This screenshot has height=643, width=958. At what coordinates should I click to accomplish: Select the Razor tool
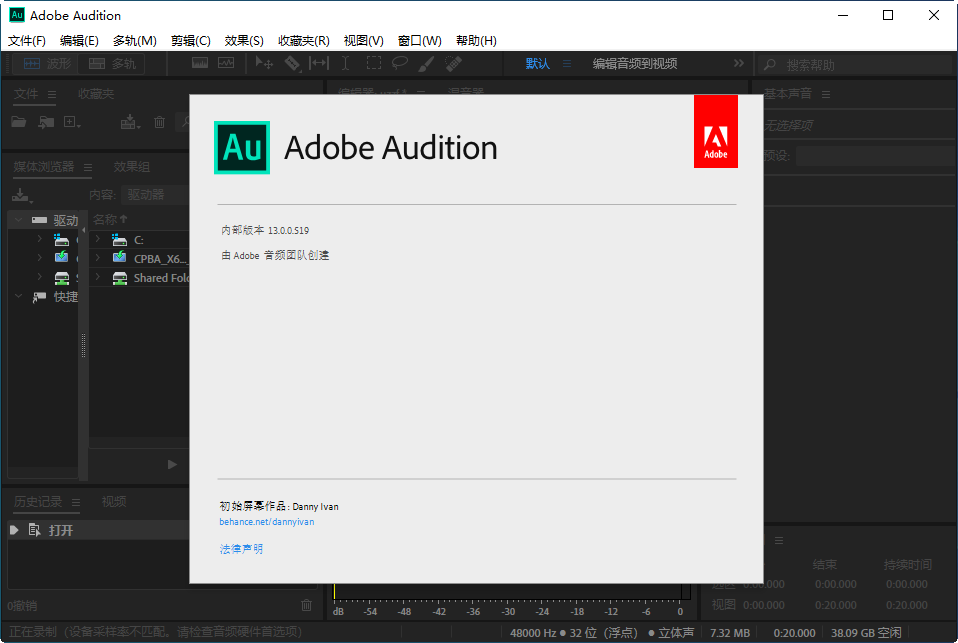292,63
